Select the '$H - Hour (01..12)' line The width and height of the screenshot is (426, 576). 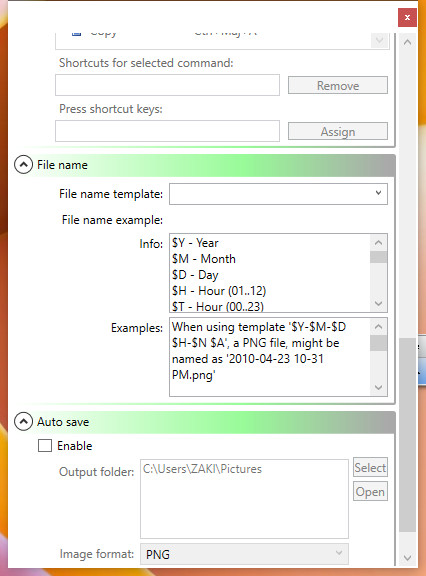[219, 291]
